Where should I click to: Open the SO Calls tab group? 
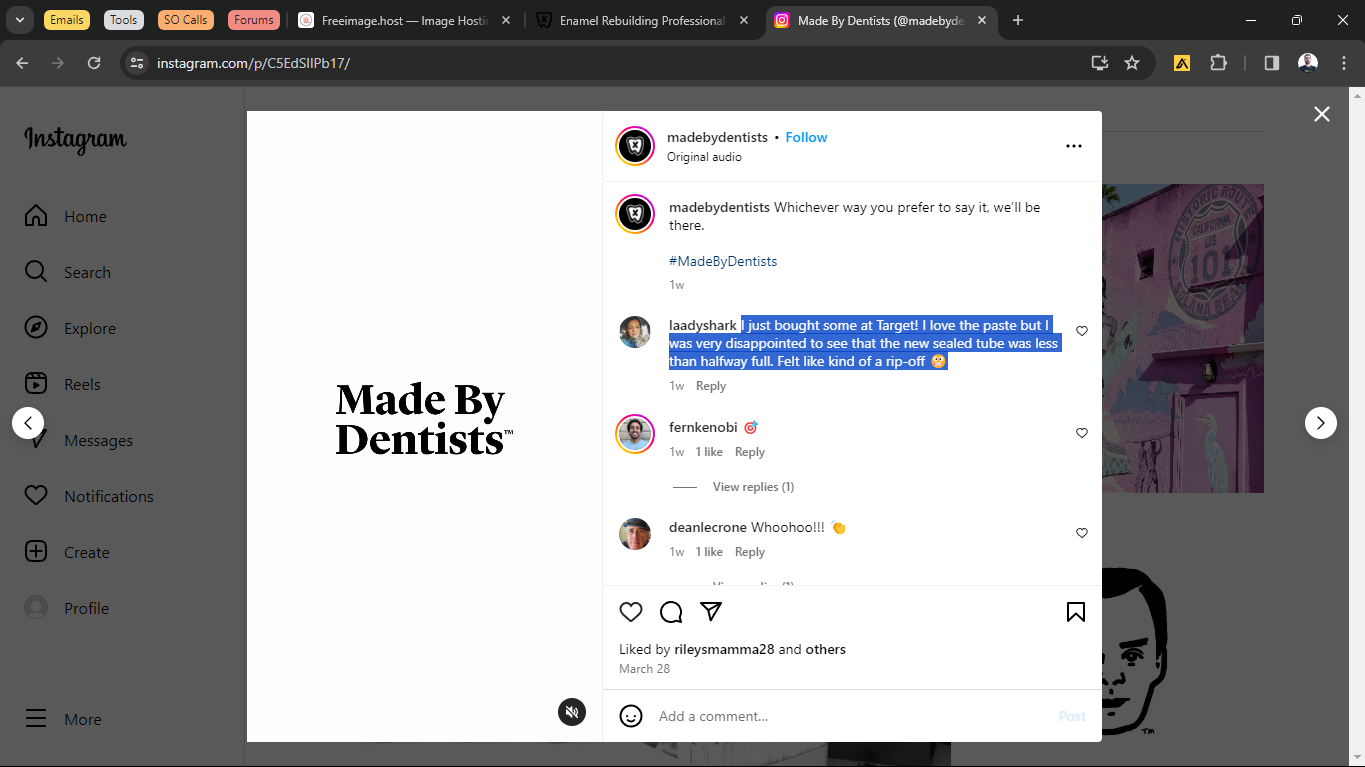tap(186, 20)
